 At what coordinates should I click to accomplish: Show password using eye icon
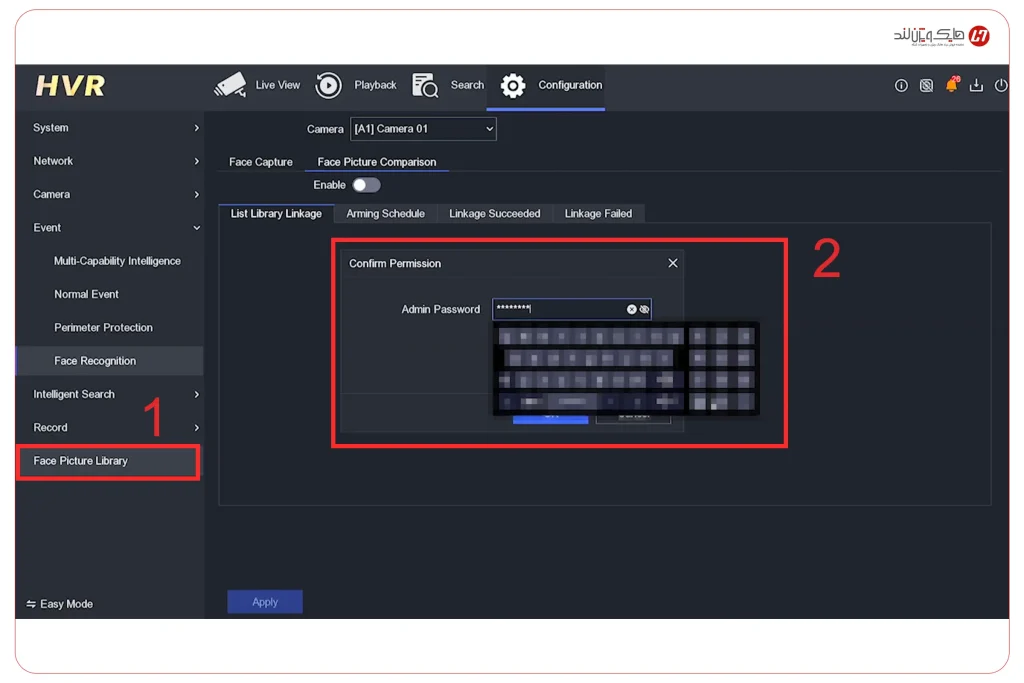point(644,310)
